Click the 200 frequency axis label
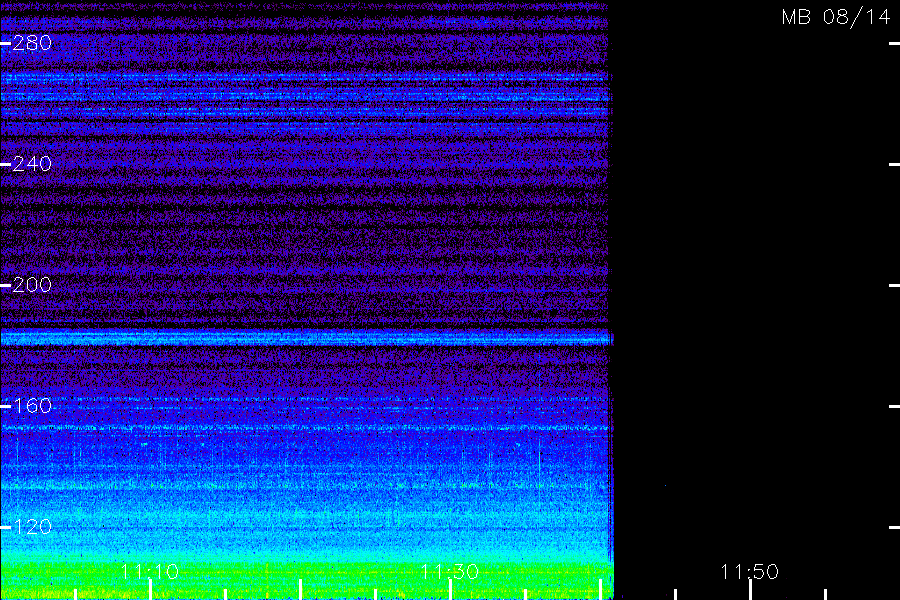Screen dimensions: 900x600 32,285
